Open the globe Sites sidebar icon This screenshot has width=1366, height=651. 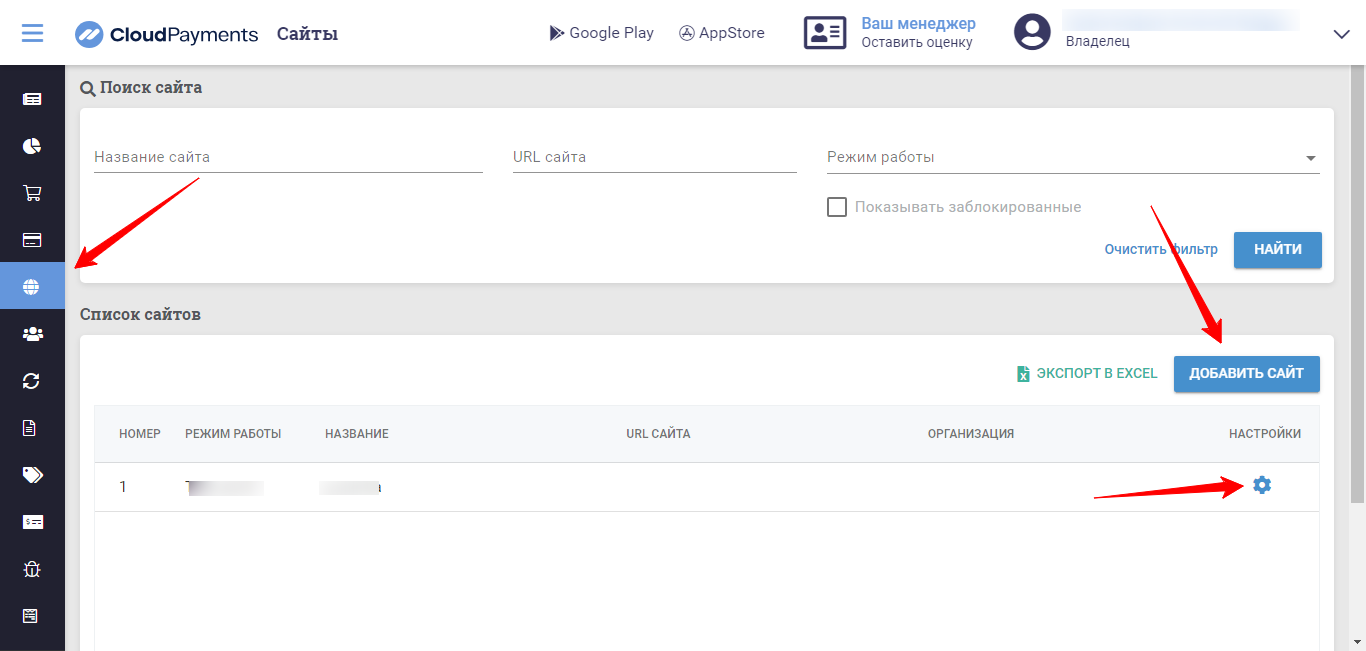tap(32, 287)
